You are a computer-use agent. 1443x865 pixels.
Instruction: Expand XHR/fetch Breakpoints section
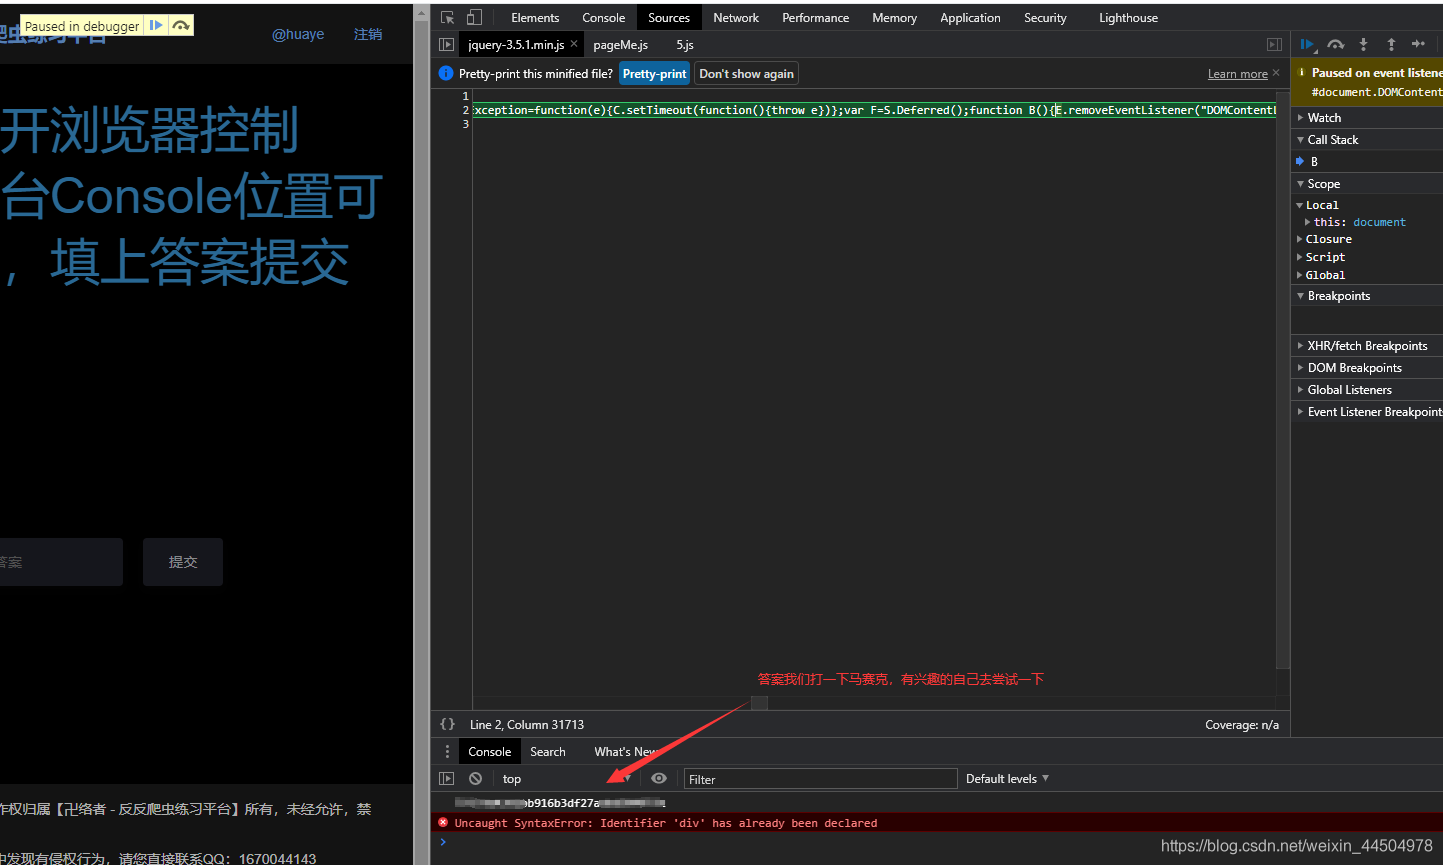click(1367, 345)
